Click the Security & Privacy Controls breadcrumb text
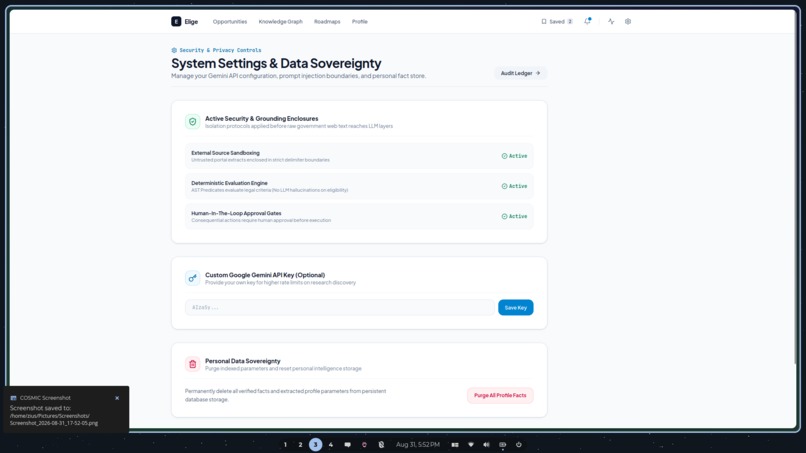This screenshot has height=453, width=806. 220,50
